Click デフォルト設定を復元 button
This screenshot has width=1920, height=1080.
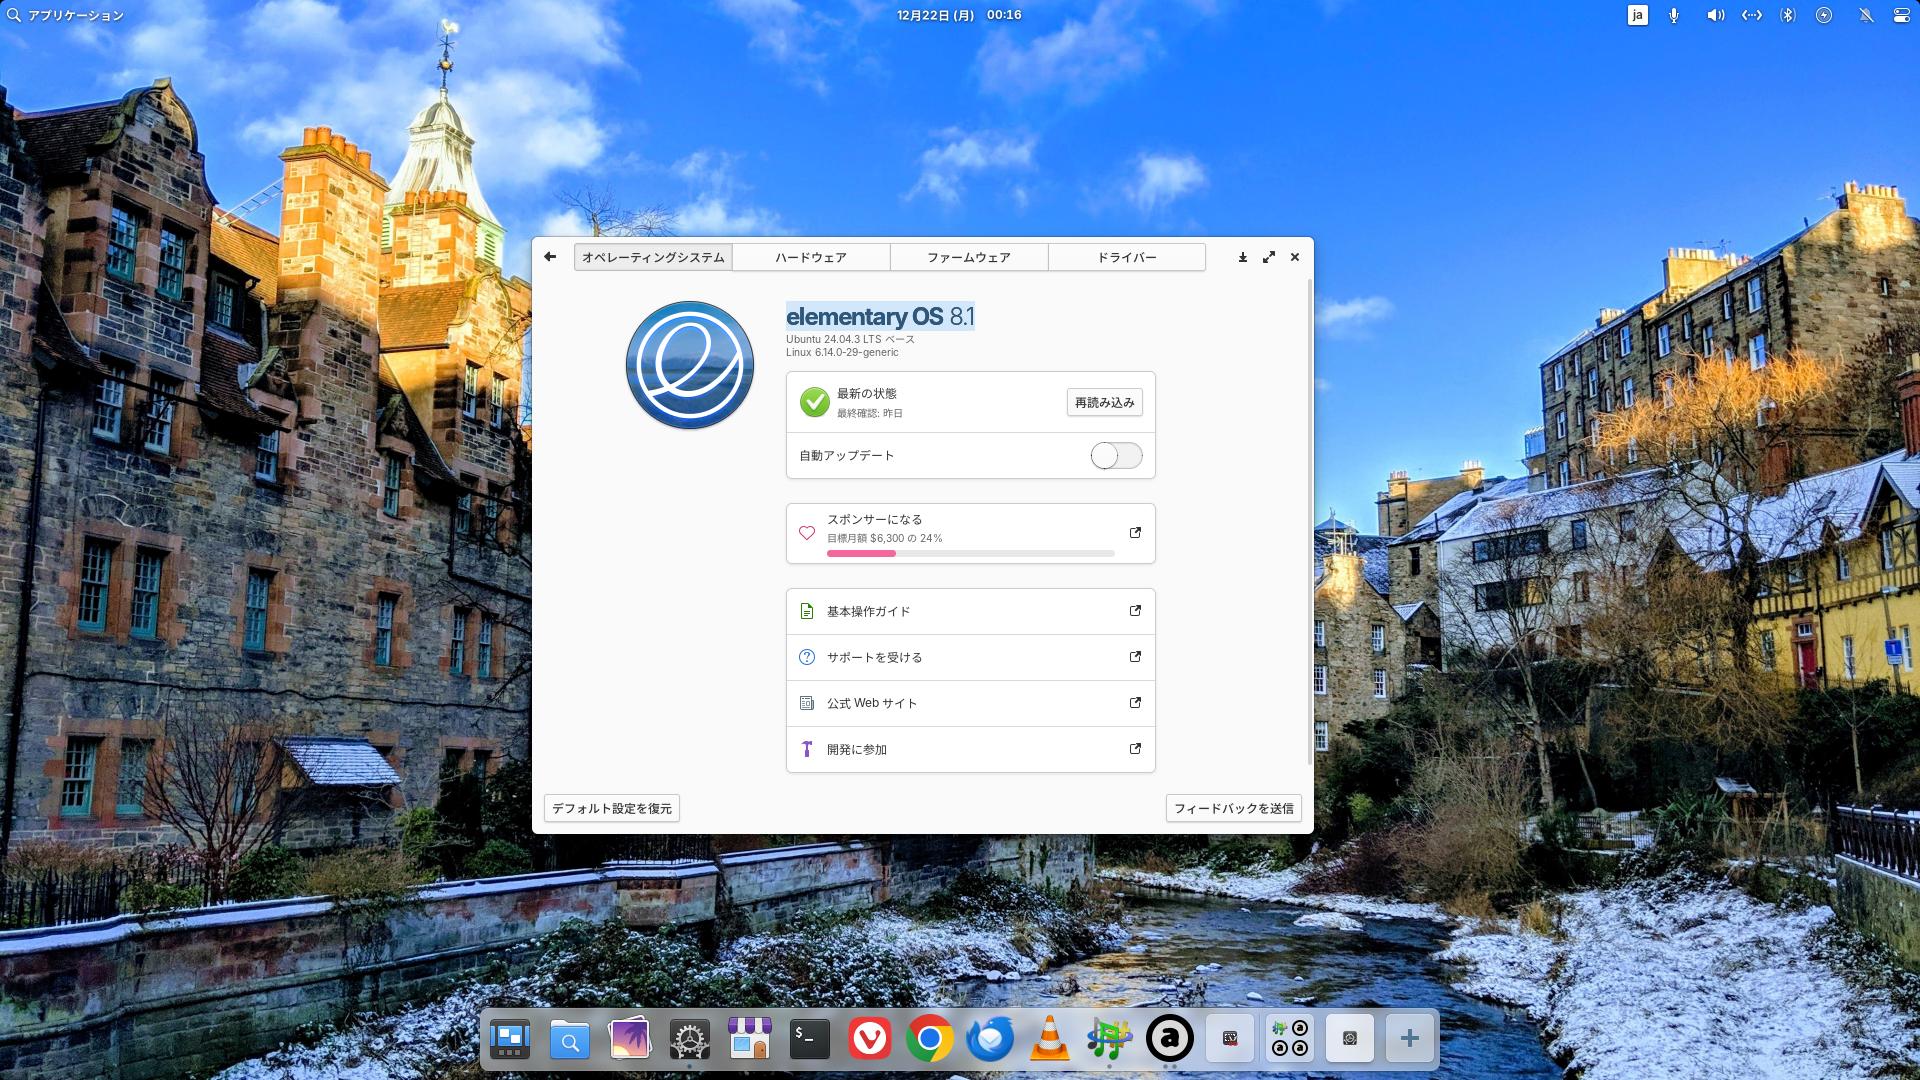611,808
